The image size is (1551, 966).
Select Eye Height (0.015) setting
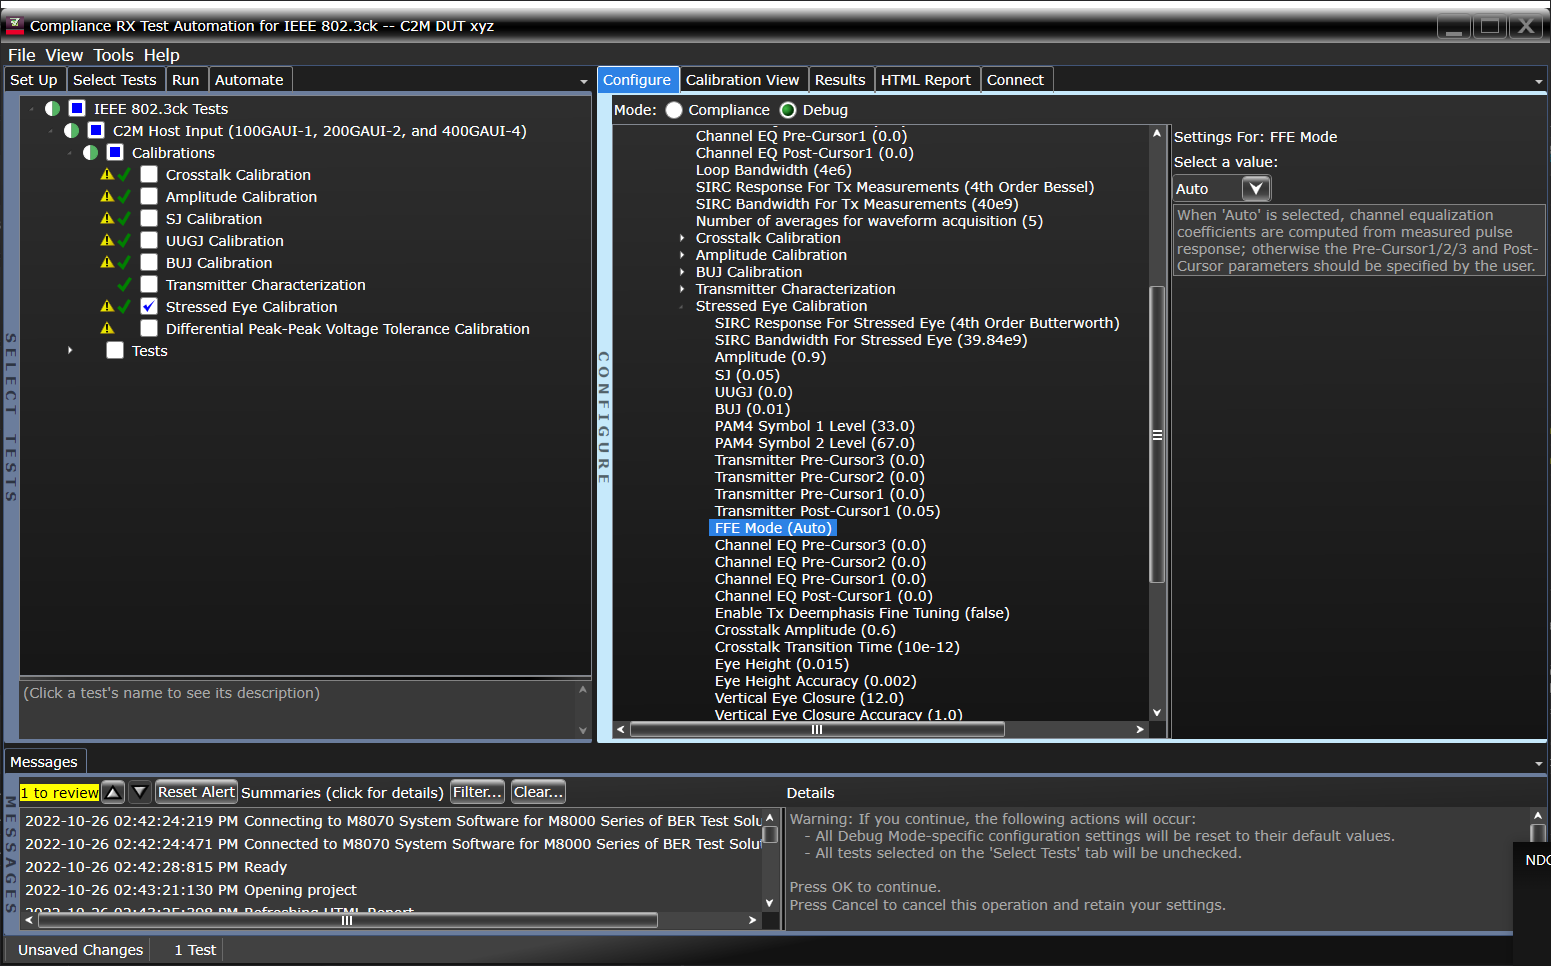coord(781,664)
